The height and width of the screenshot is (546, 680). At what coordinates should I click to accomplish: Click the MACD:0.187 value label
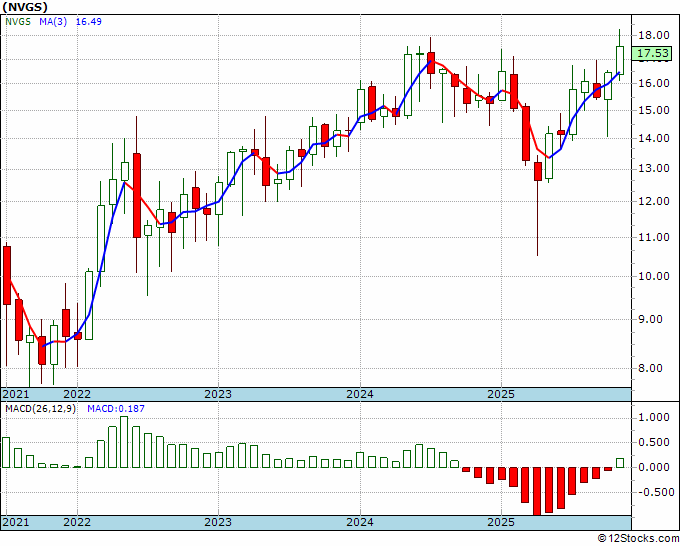pos(108,408)
